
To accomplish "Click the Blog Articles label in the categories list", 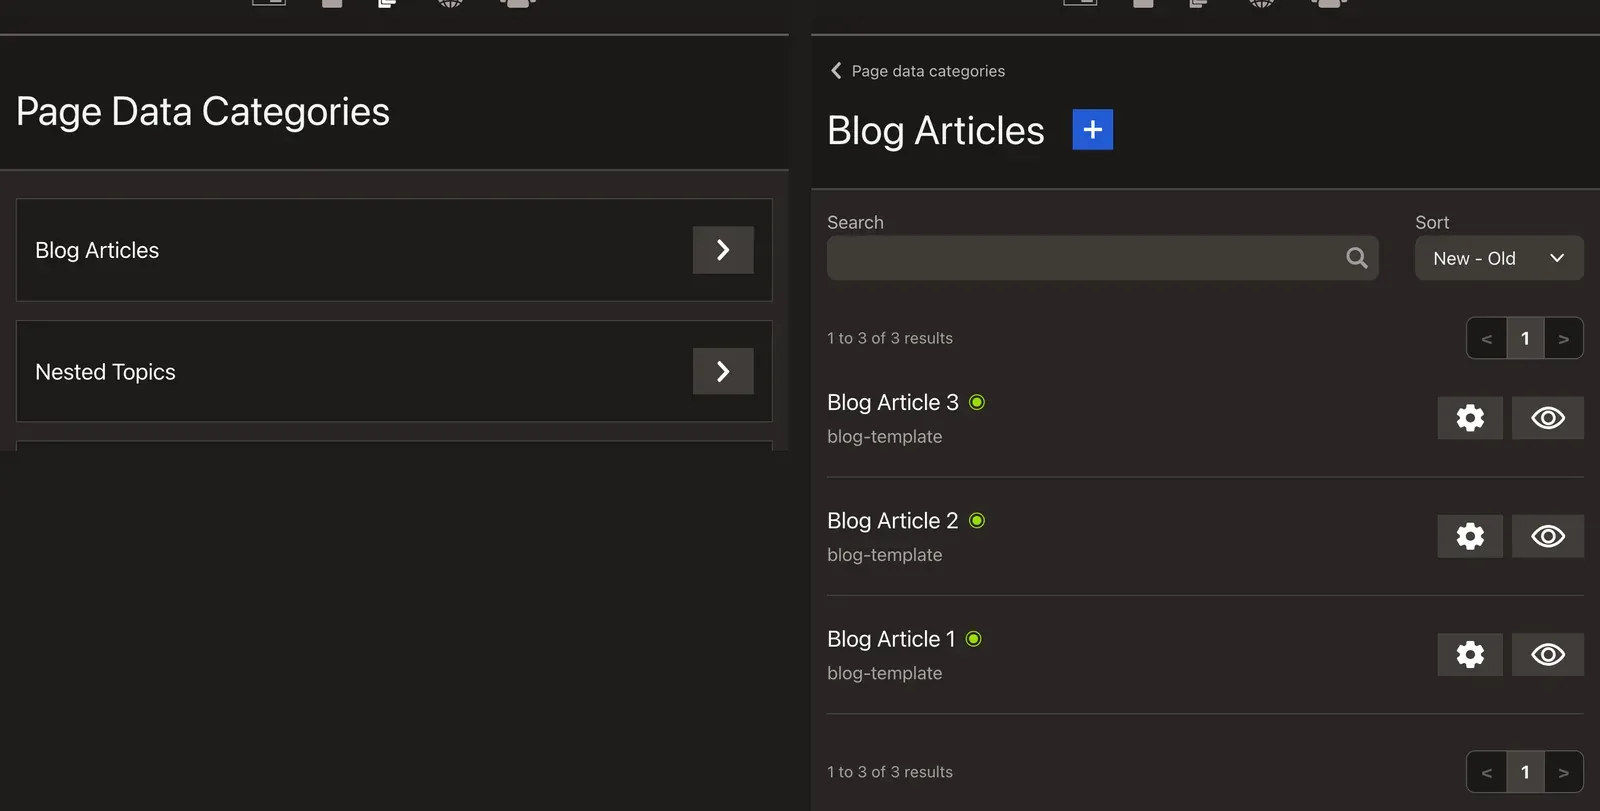I will click(97, 250).
